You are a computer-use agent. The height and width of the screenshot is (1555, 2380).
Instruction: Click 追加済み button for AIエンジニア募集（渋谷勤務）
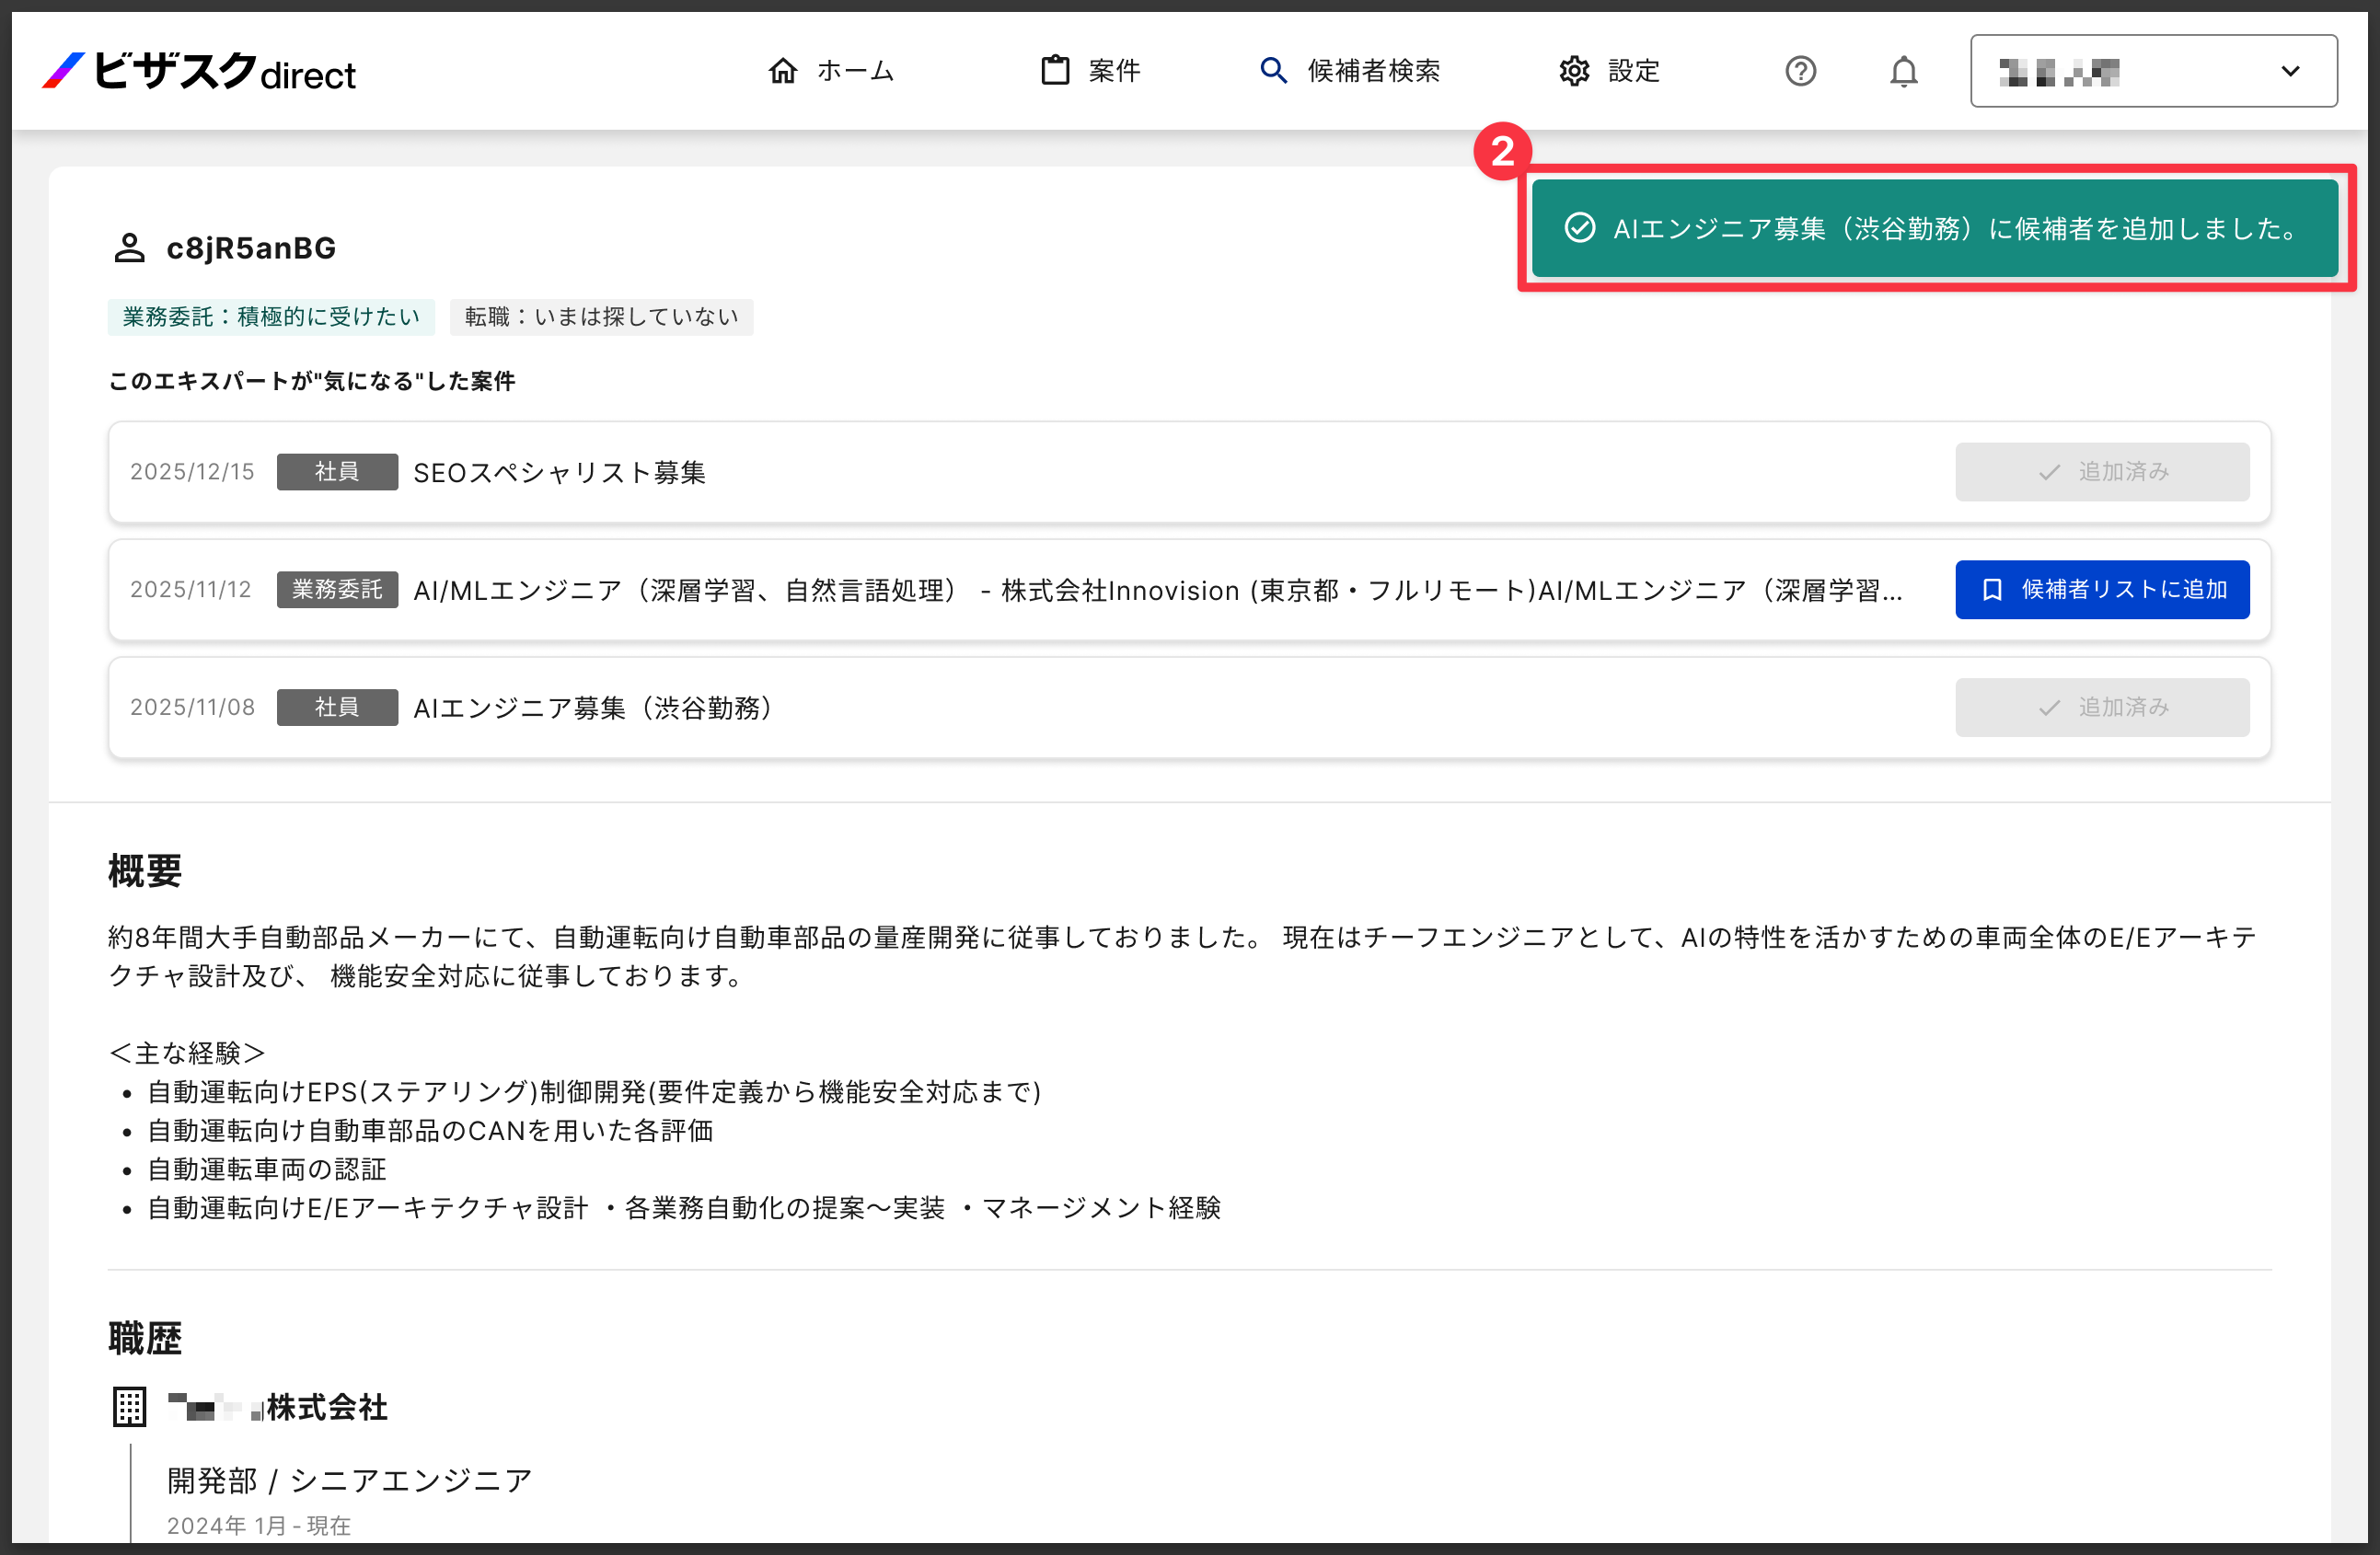pyautogui.click(x=2102, y=708)
